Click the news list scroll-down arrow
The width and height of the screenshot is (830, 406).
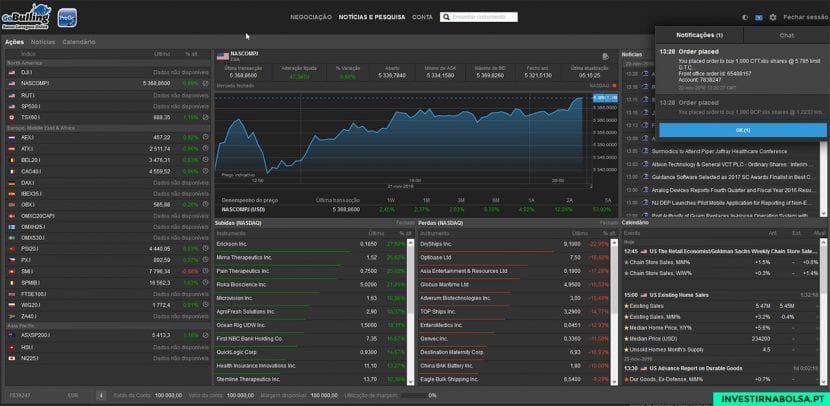click(824, 213)
